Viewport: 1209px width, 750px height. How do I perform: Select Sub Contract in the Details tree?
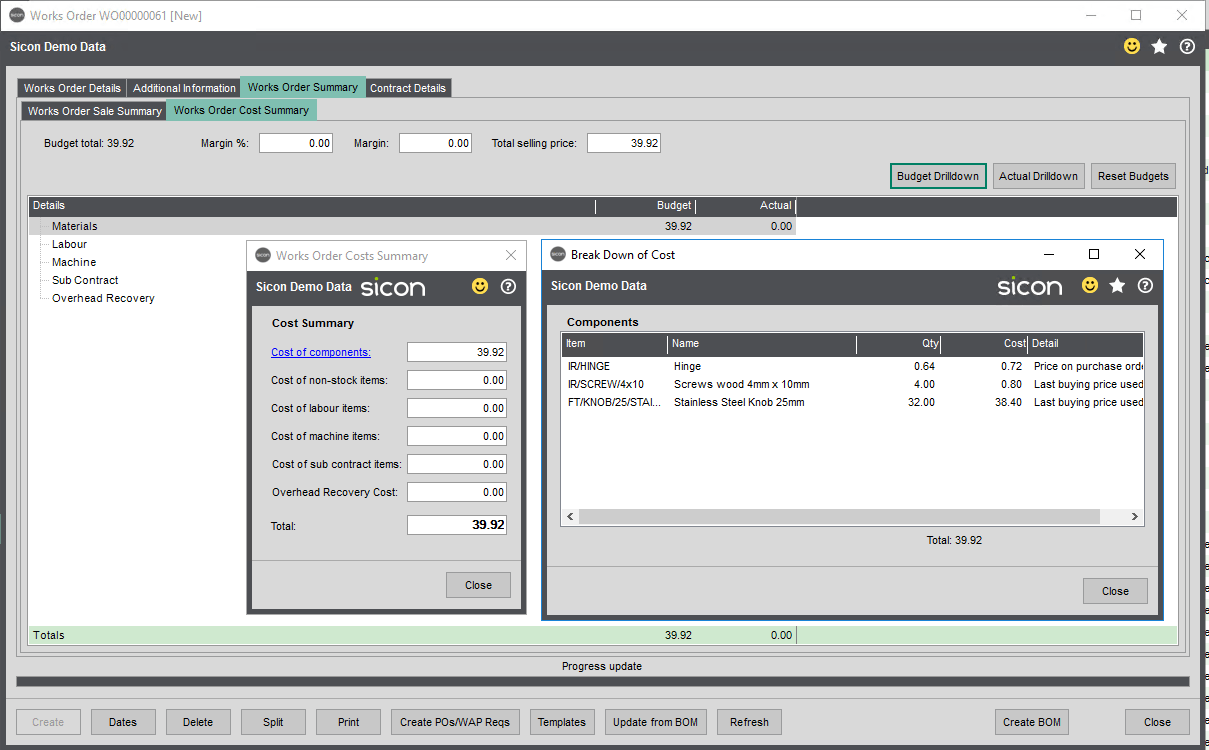point(85,280)
